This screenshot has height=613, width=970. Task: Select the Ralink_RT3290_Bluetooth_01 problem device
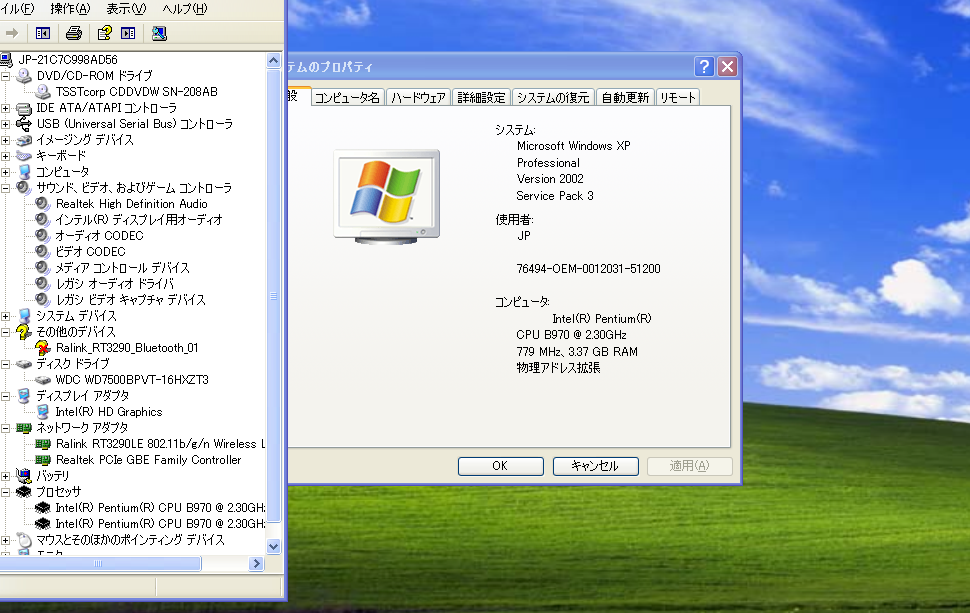[x=127, y=348]
